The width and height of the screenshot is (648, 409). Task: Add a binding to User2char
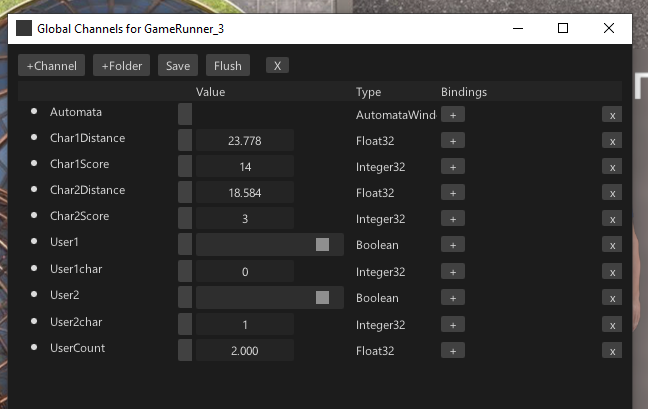click(x=453, y=325)
